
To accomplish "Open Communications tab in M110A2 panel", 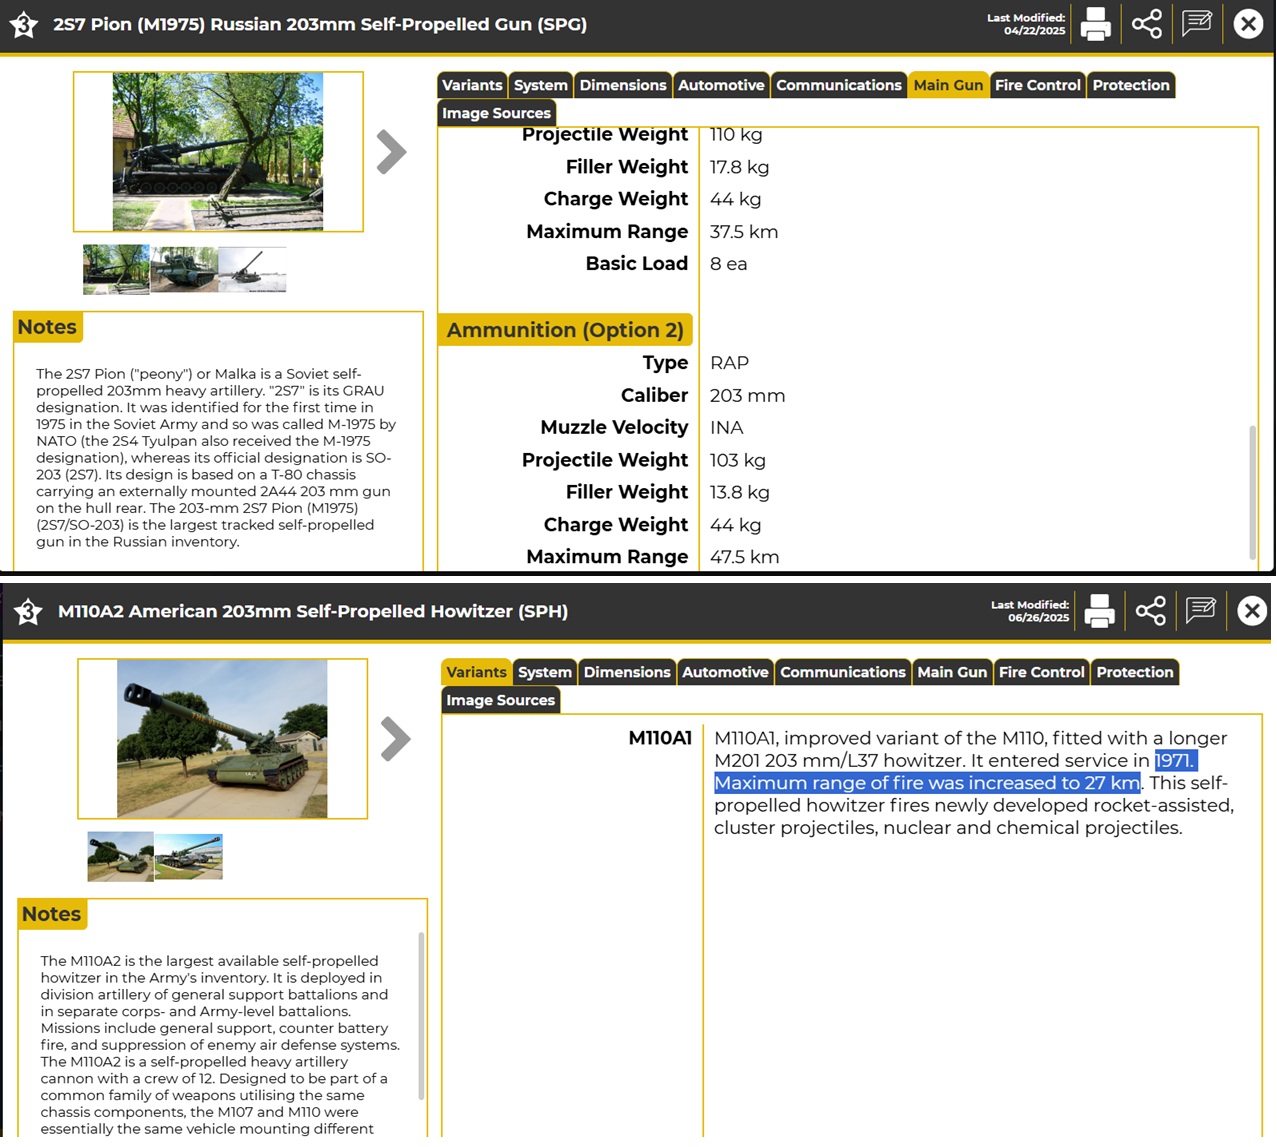I will pyautogui.click(x=843, y=672).
